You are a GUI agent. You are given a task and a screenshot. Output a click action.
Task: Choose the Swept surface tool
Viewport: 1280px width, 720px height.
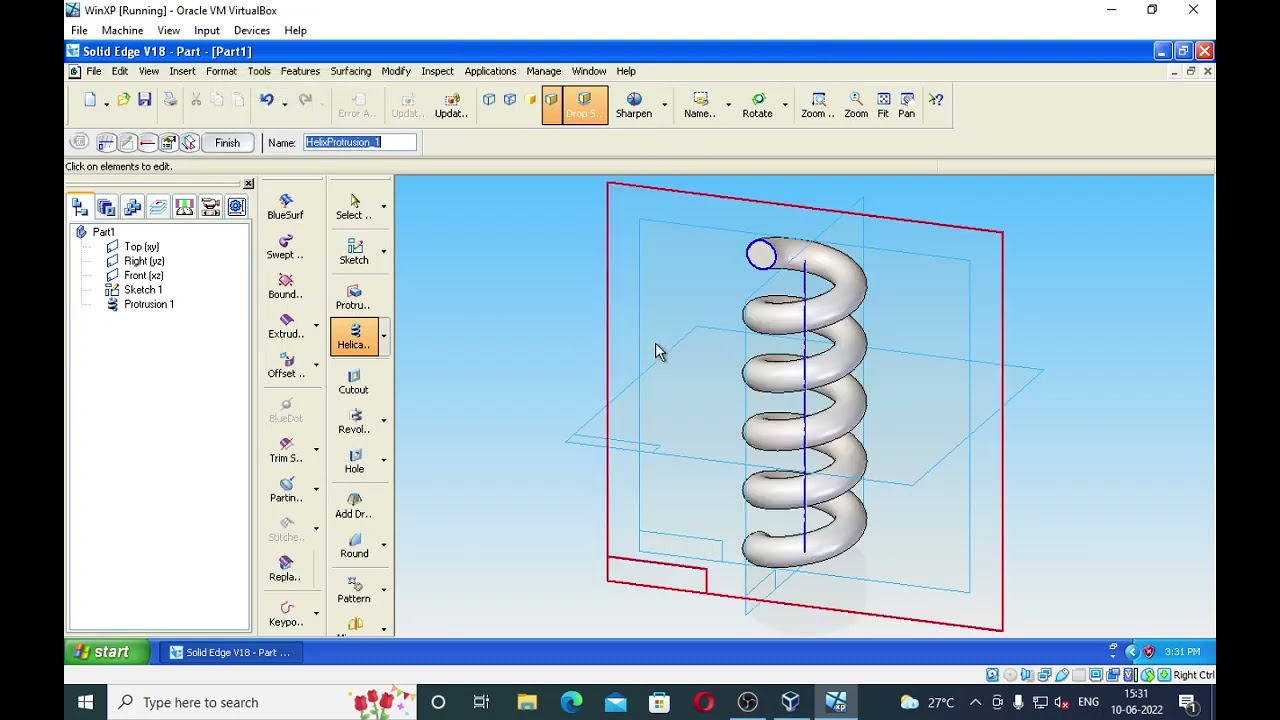(x=285, y=247)
